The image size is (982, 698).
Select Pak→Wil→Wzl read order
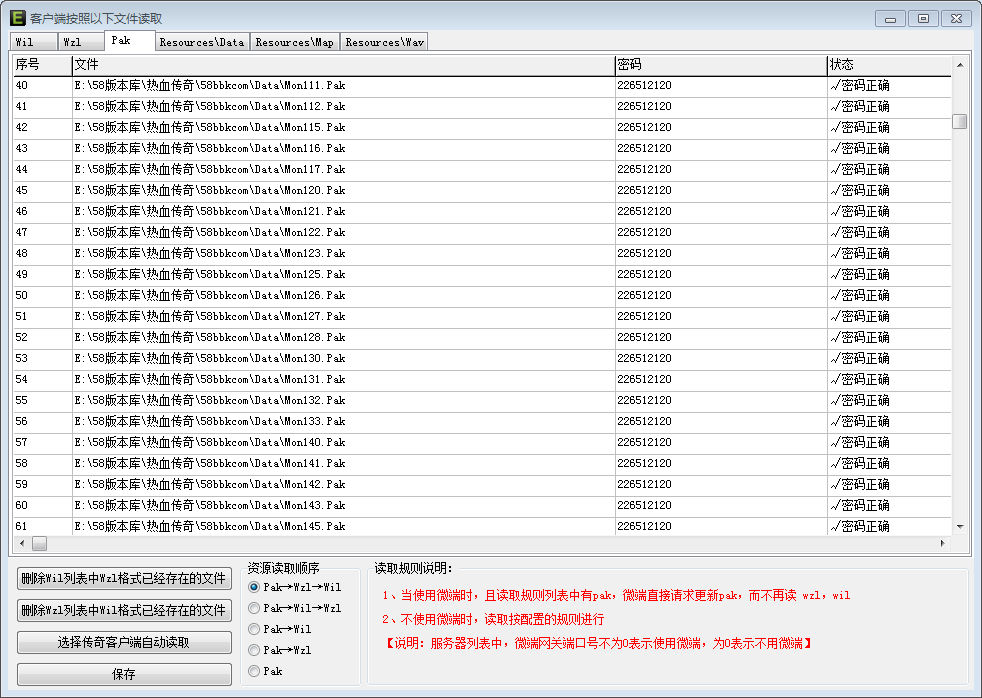point(295,608)
